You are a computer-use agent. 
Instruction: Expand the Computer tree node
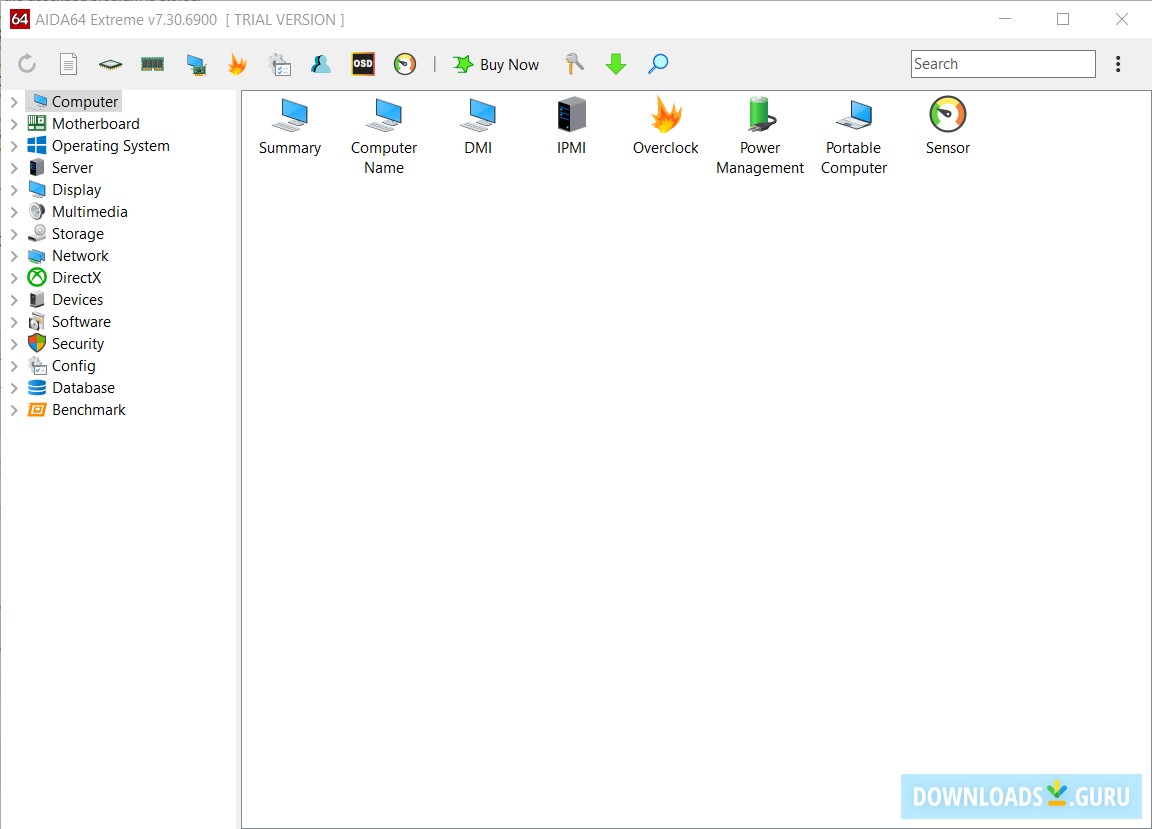pyautogui.click(x=14, y=102)
